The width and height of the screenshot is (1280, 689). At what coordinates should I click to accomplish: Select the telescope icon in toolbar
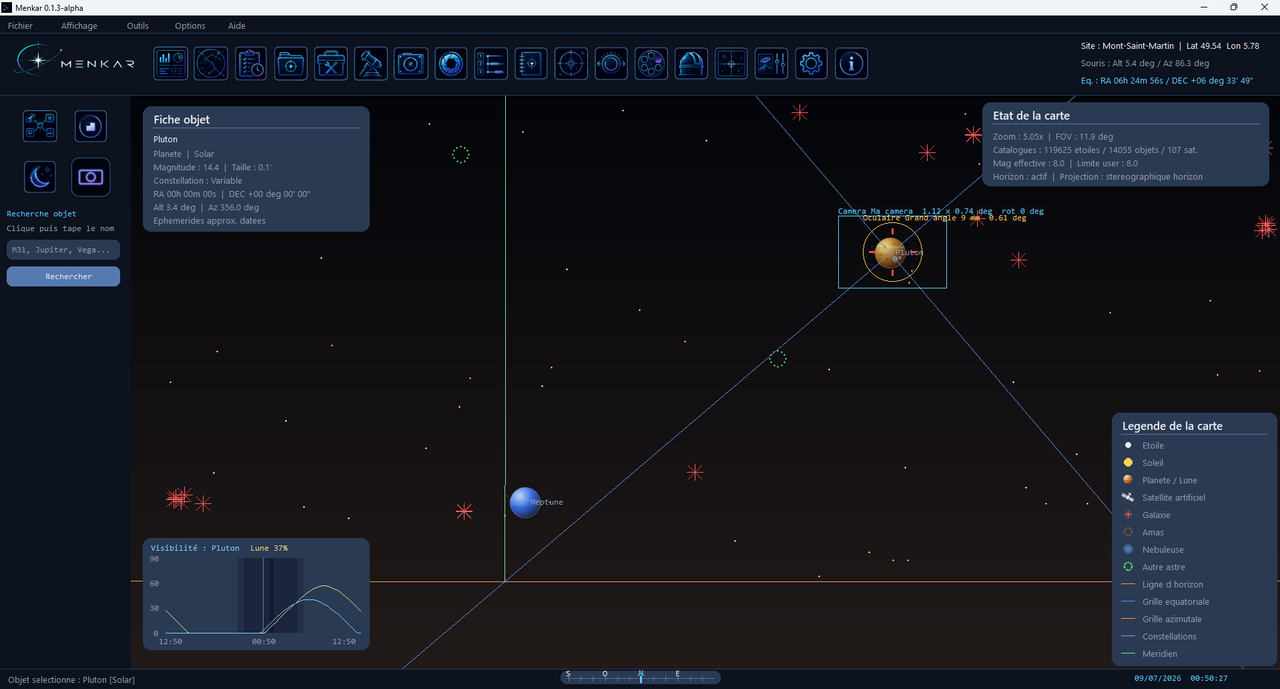[x=371, y=64]
